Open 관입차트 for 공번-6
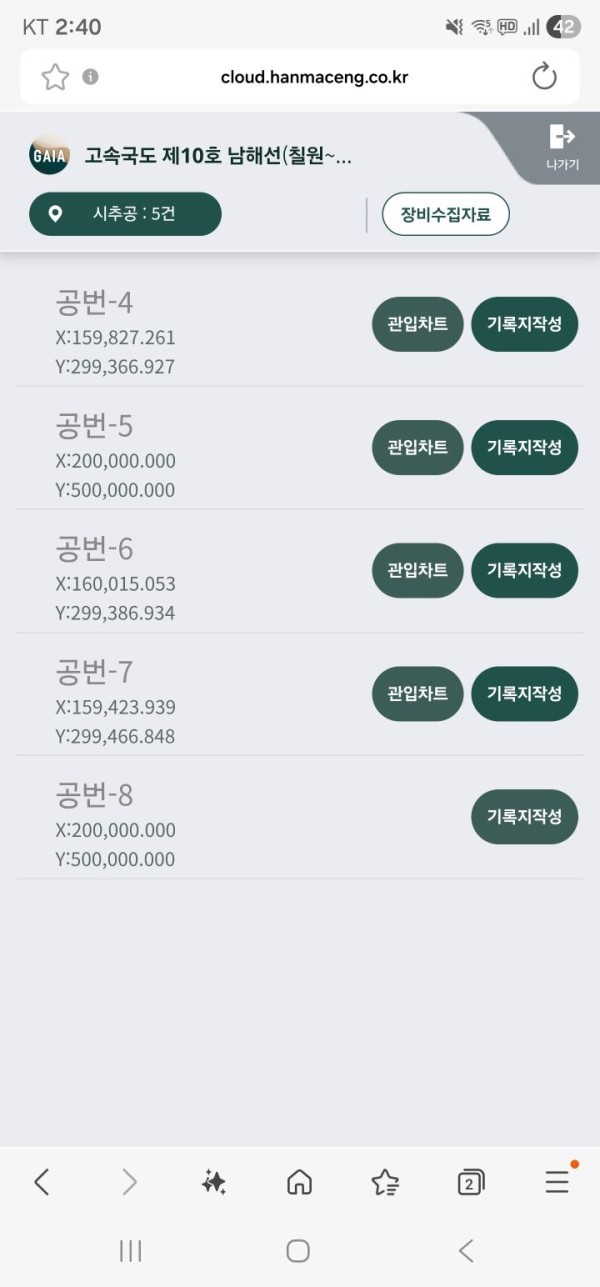The width and height of the screenshot is (600, 1287). tap(418, 570)
